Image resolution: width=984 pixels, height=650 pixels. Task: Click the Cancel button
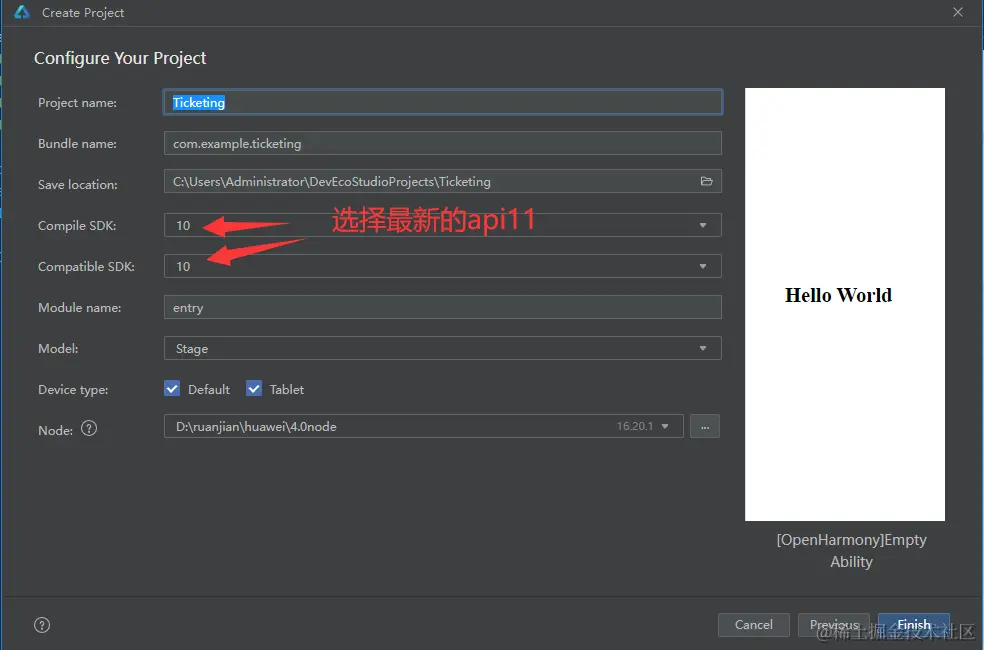pos(754,625)
